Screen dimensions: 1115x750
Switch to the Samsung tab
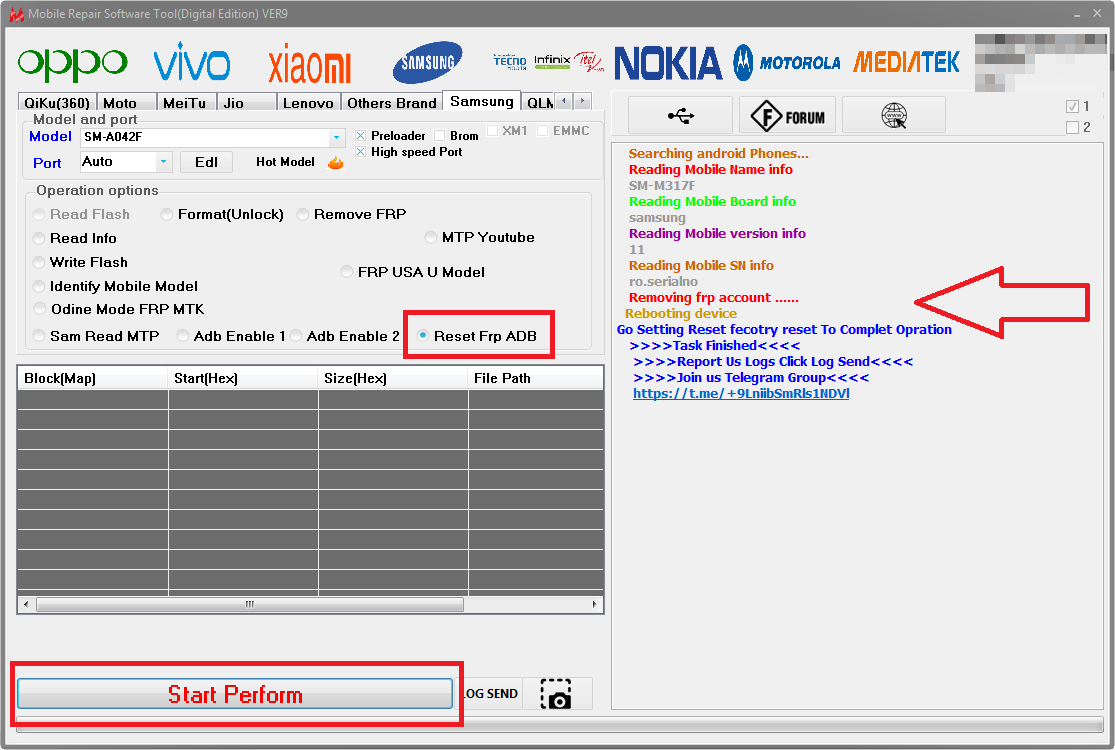tap(481, 101)
